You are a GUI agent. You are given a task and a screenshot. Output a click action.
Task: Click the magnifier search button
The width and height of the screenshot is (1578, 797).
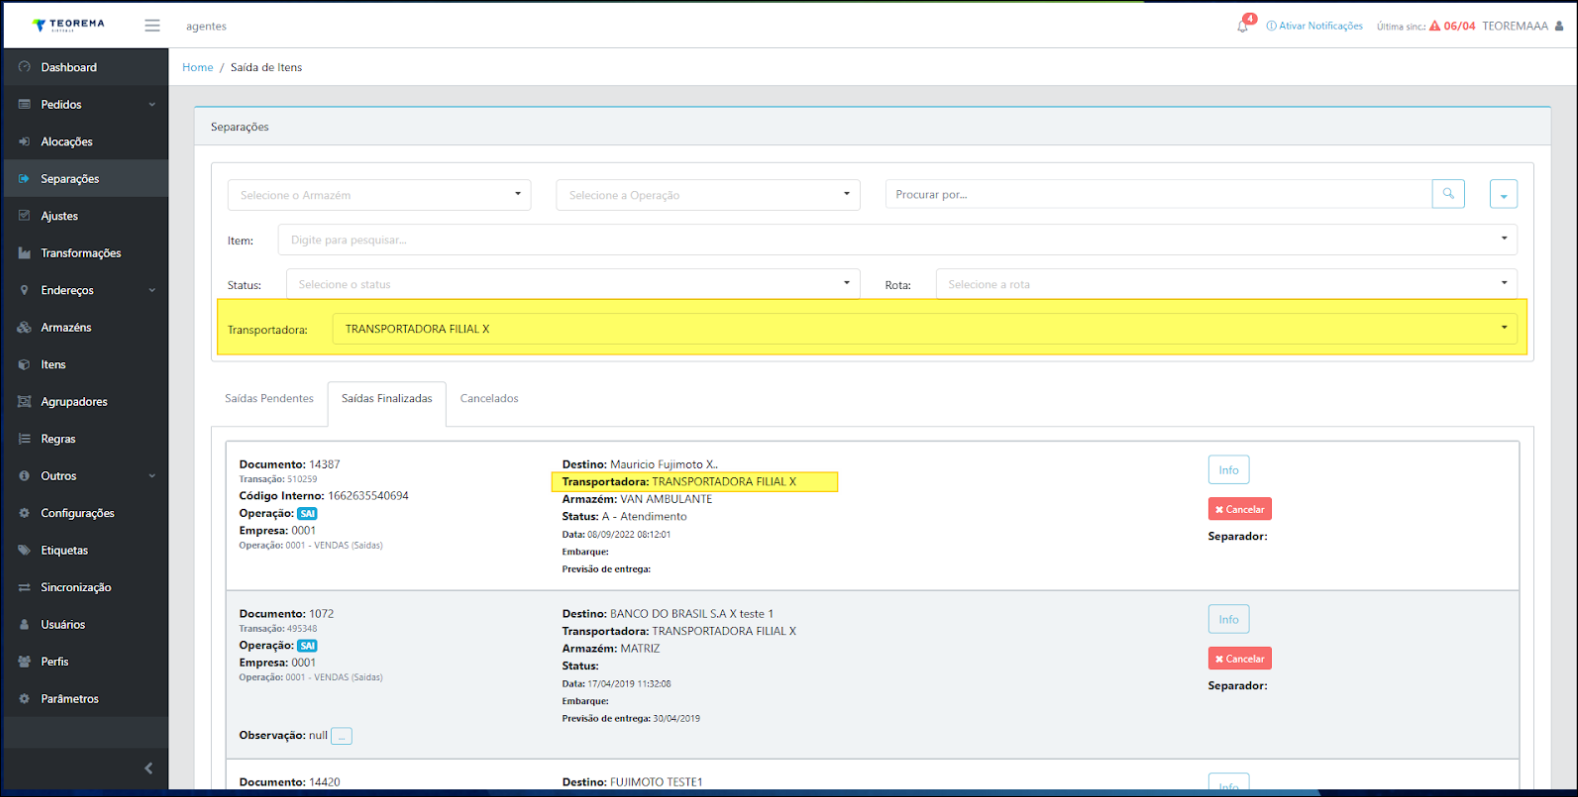(x=1447, y=194)
